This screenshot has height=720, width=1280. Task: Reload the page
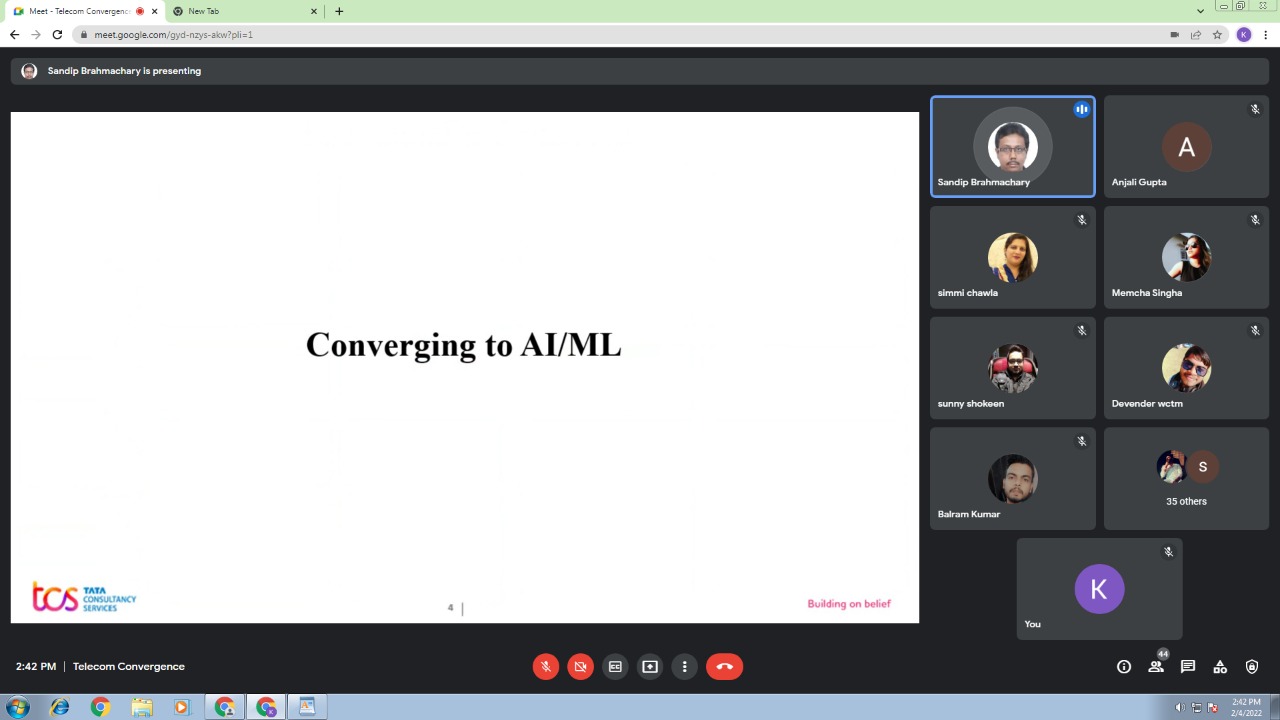(57, 34)
